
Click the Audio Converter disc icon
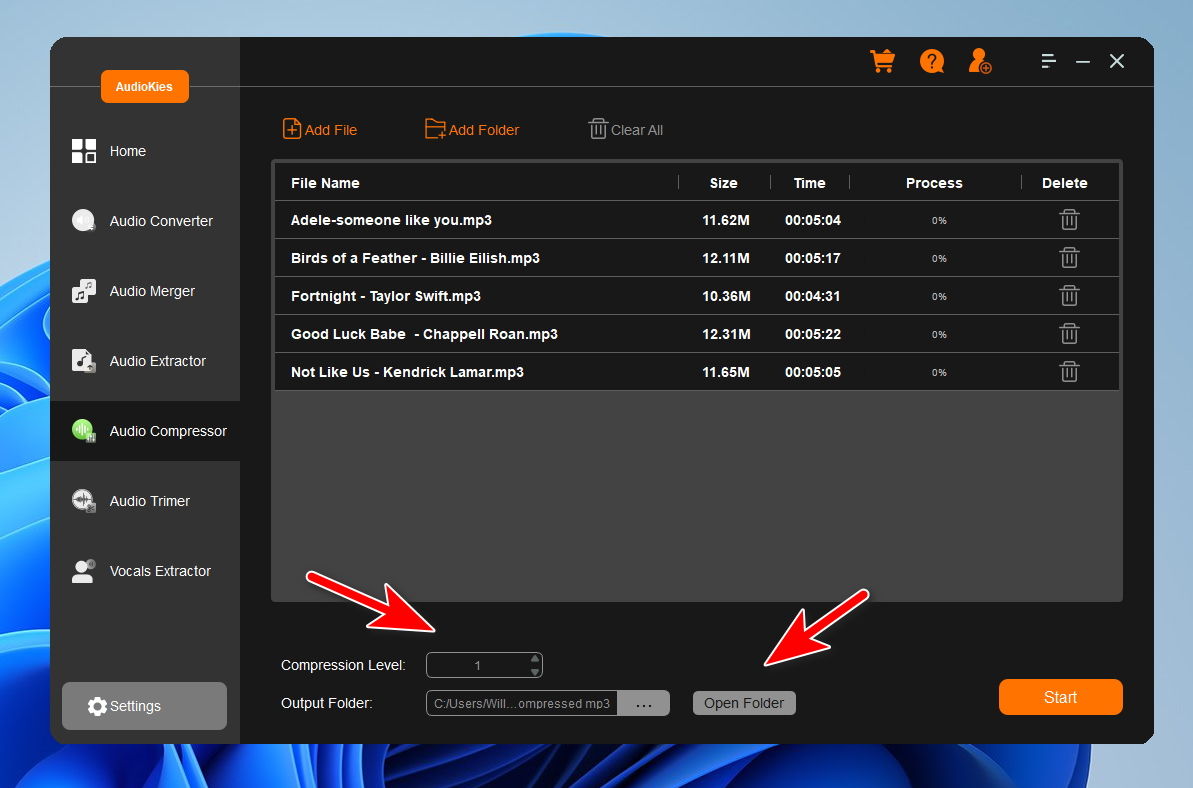click(x=84, y=221)
